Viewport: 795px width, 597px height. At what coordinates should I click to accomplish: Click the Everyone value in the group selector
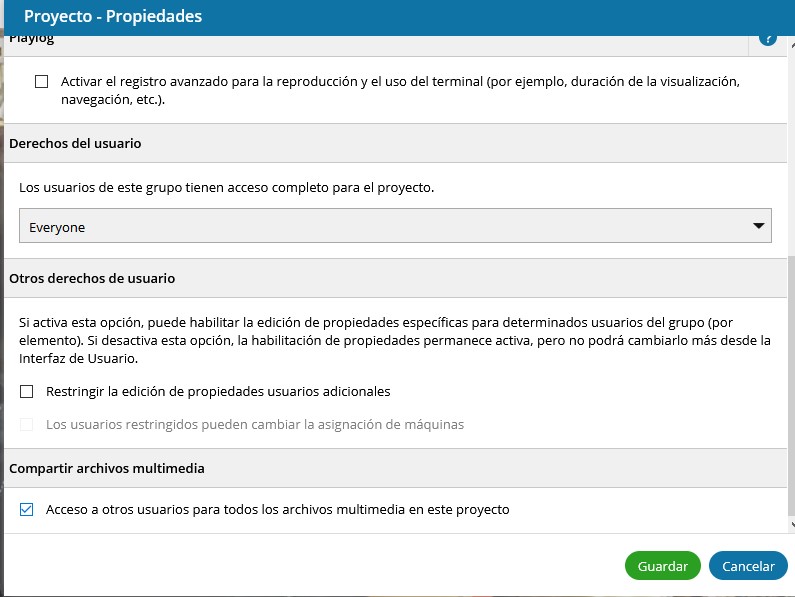[58, 227]
